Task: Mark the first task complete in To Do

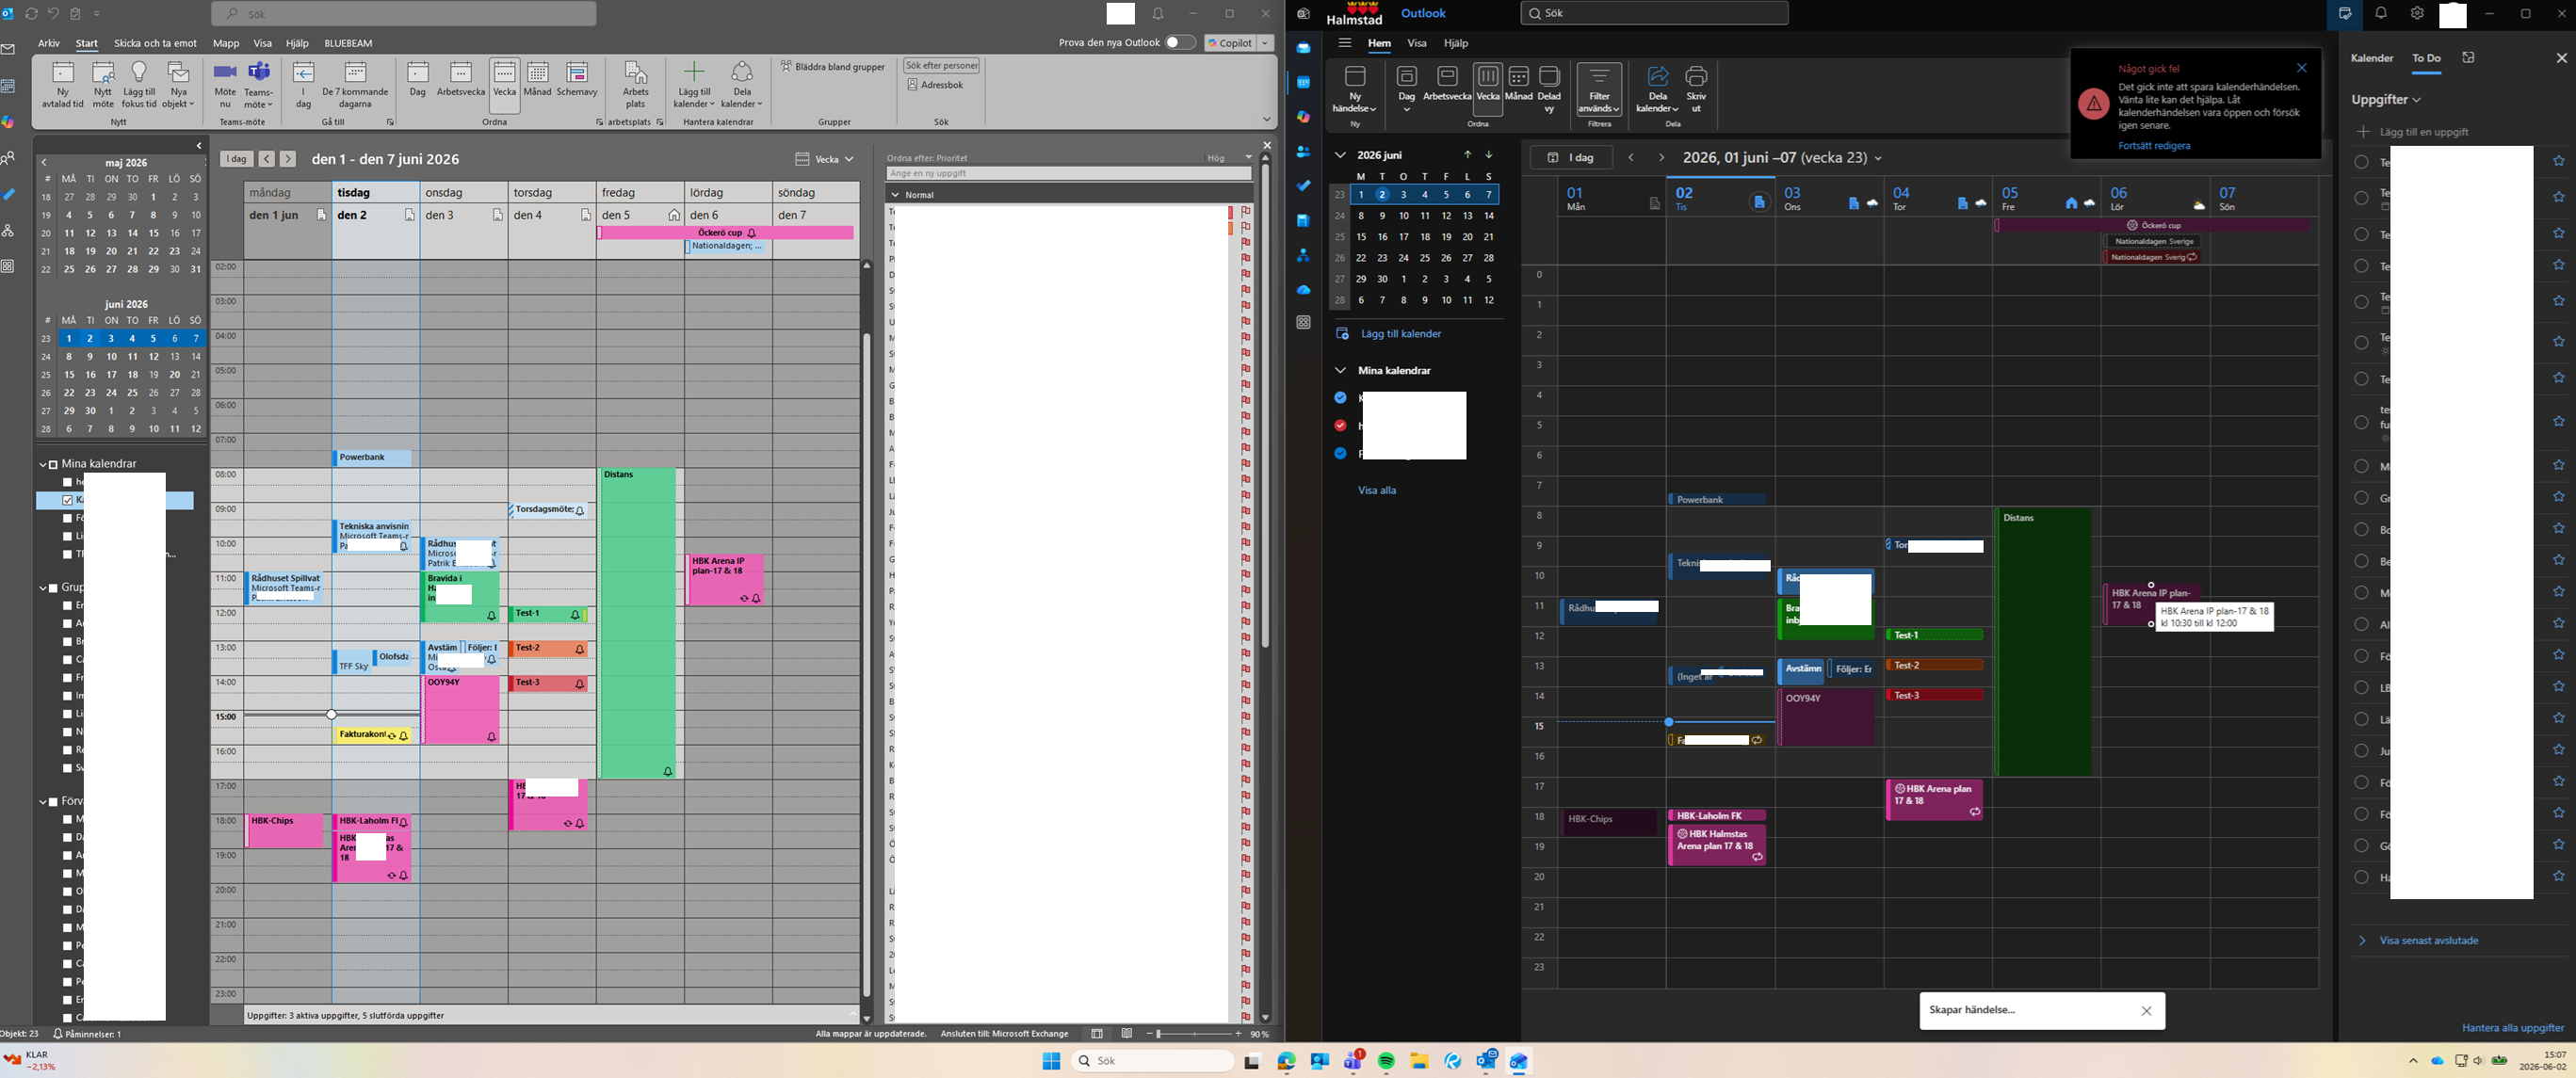Action: 2361,162
